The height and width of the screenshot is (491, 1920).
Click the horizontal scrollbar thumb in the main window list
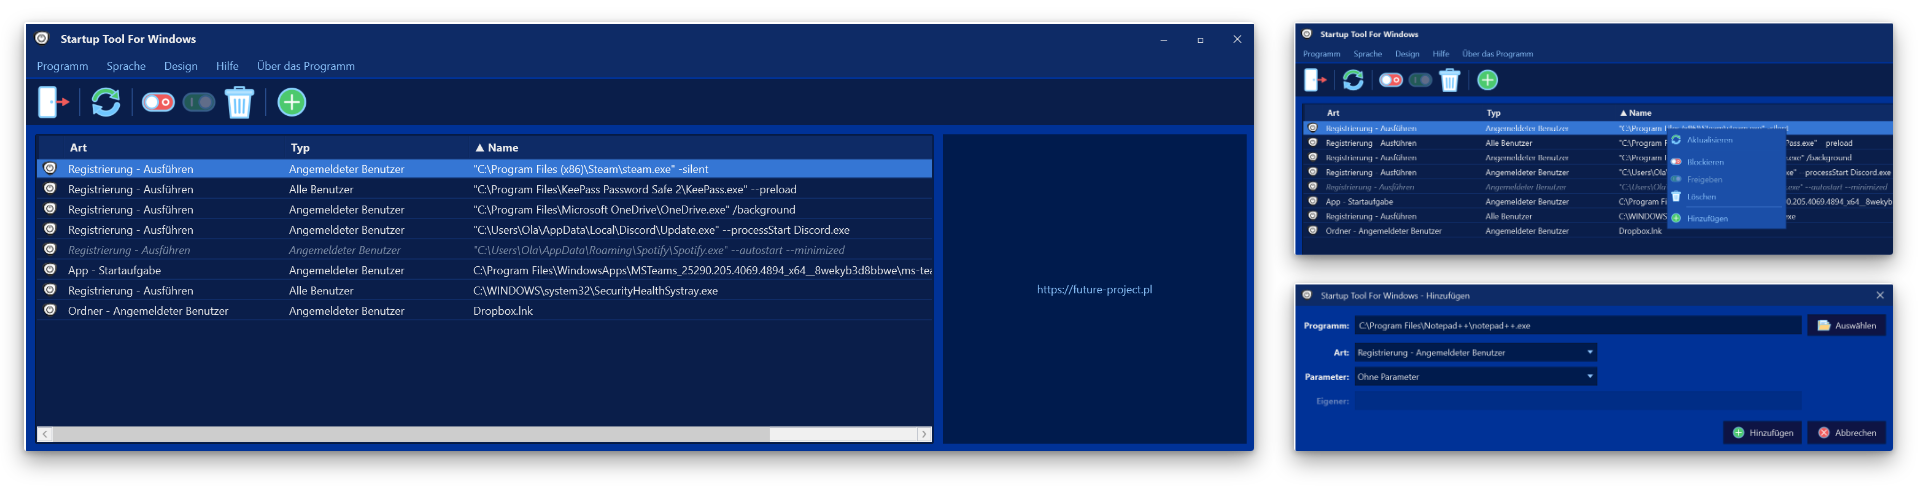point(411,434)
